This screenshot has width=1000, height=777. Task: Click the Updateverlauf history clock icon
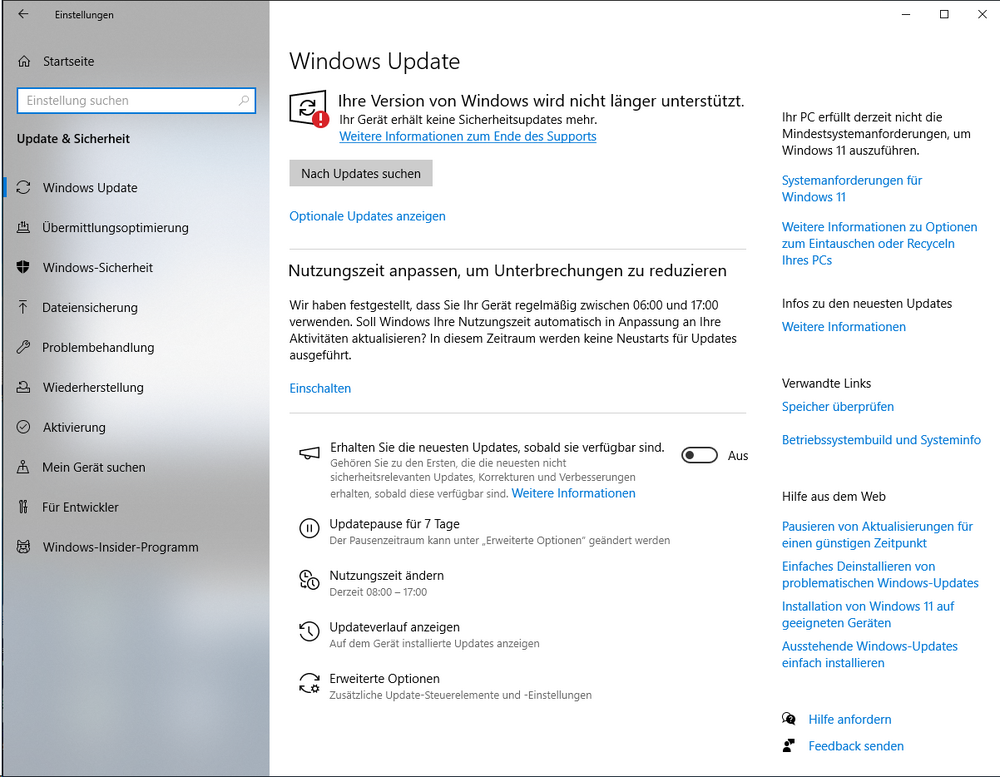(309, 632)
